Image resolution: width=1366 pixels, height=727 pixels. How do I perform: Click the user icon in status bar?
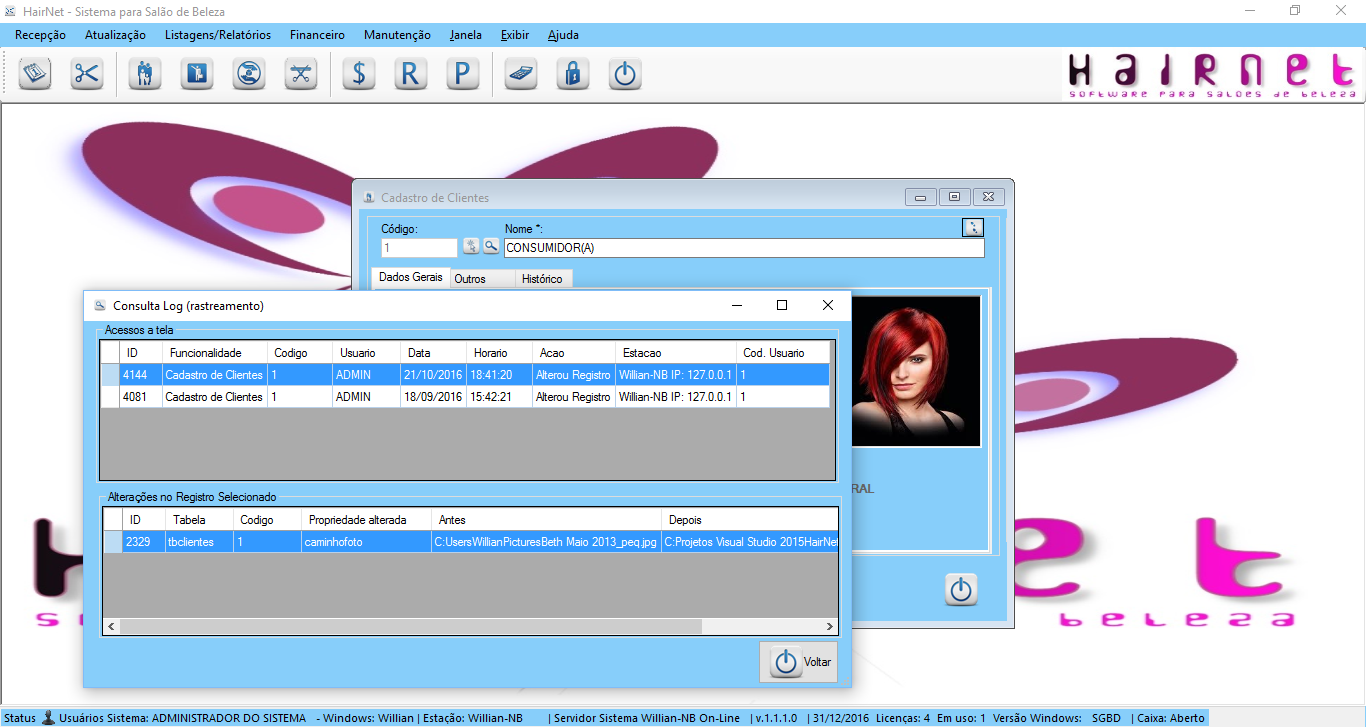48,718
